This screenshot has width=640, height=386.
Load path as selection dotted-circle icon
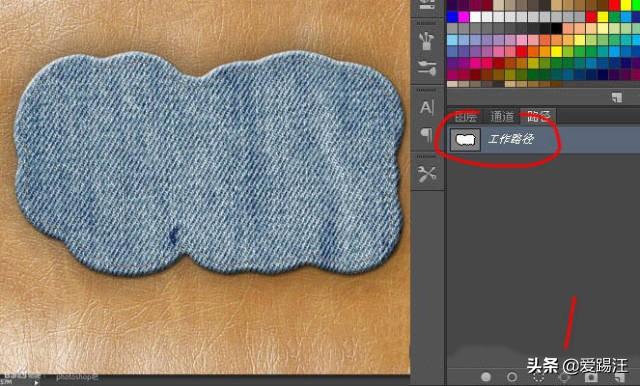click(539, 377)
